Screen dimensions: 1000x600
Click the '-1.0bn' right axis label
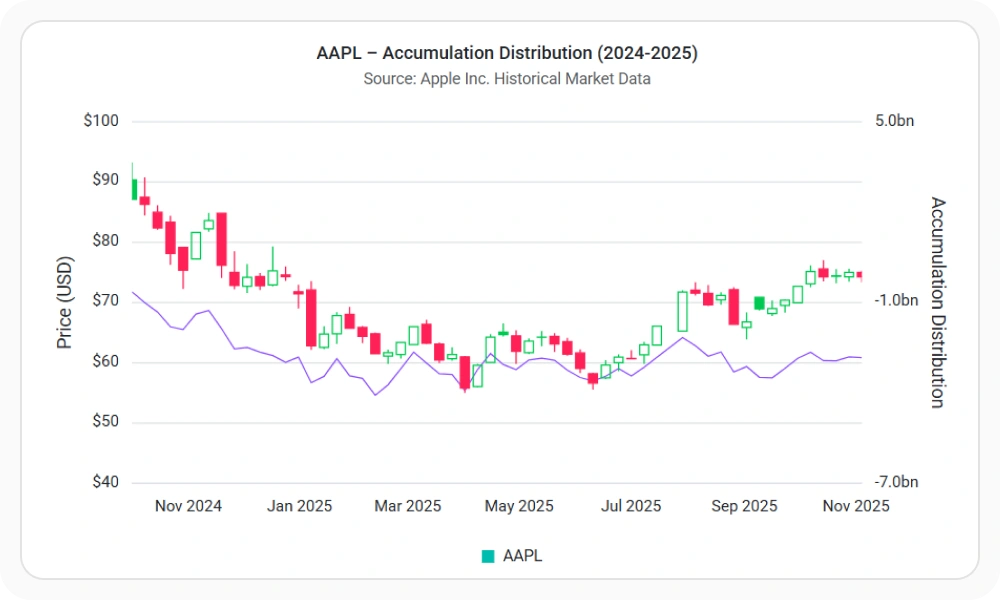pos(896,300)
